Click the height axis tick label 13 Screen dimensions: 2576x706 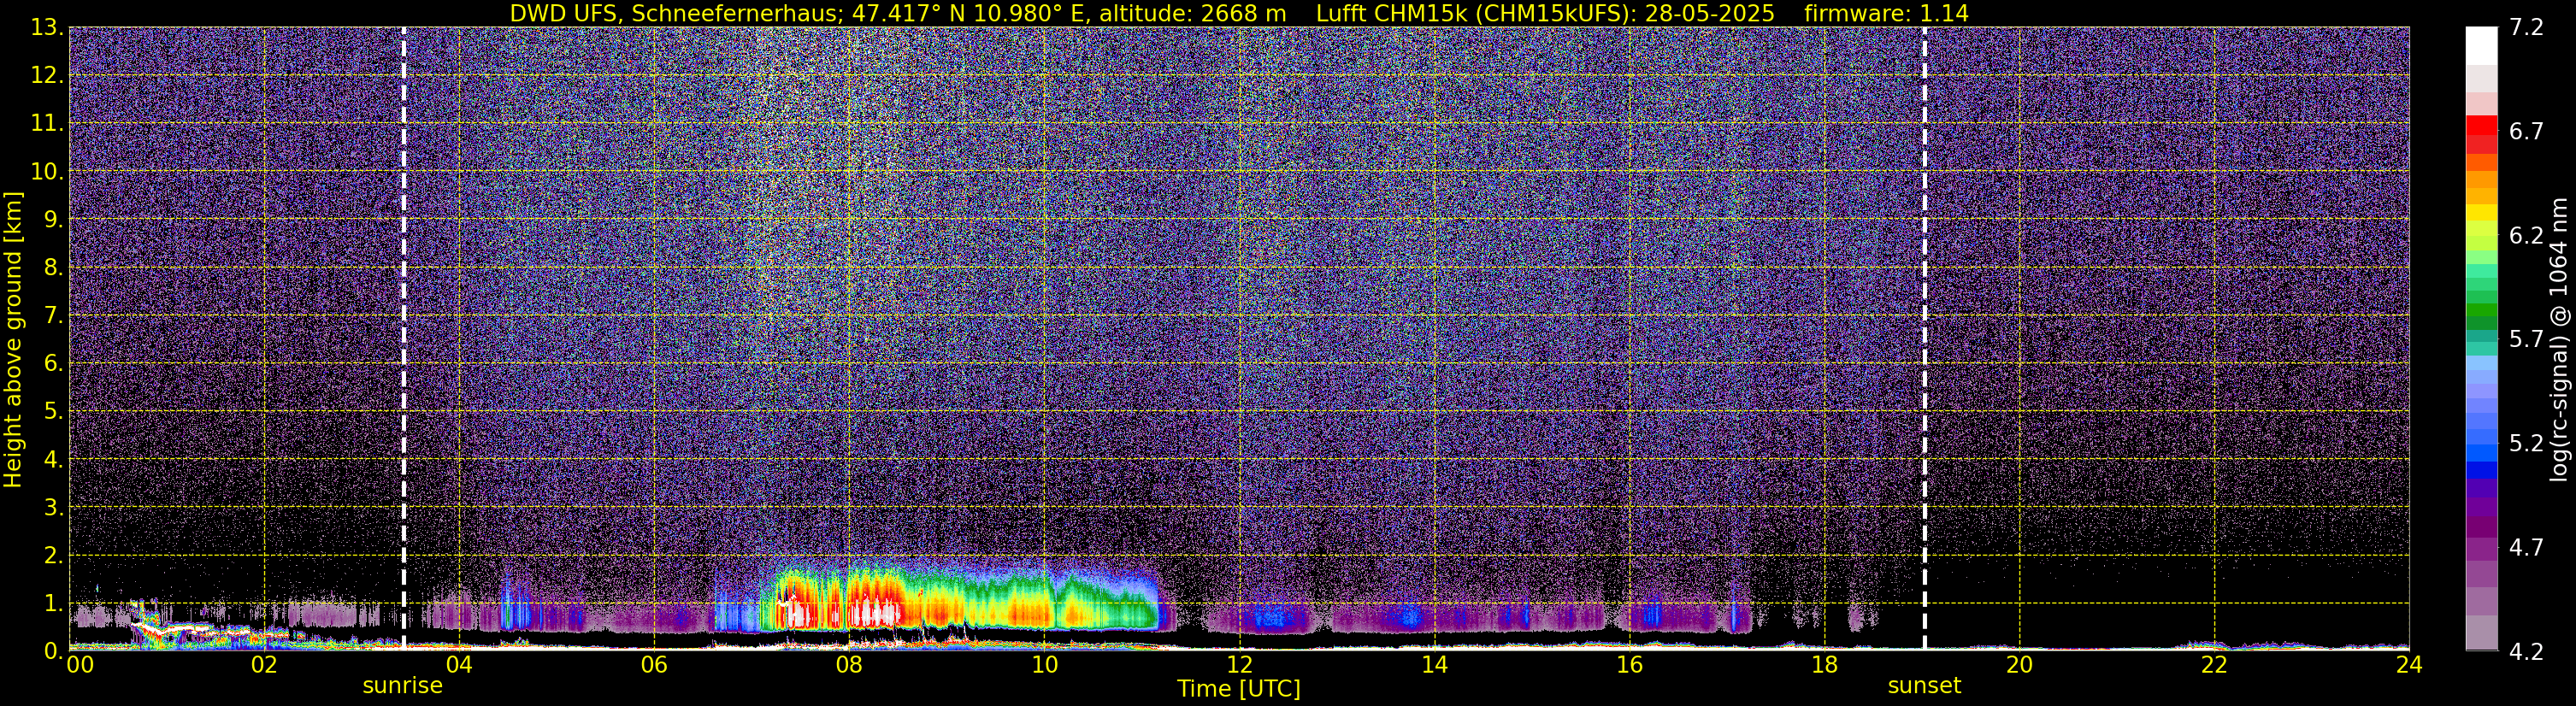pyautogui.click(x=46, y=28)
